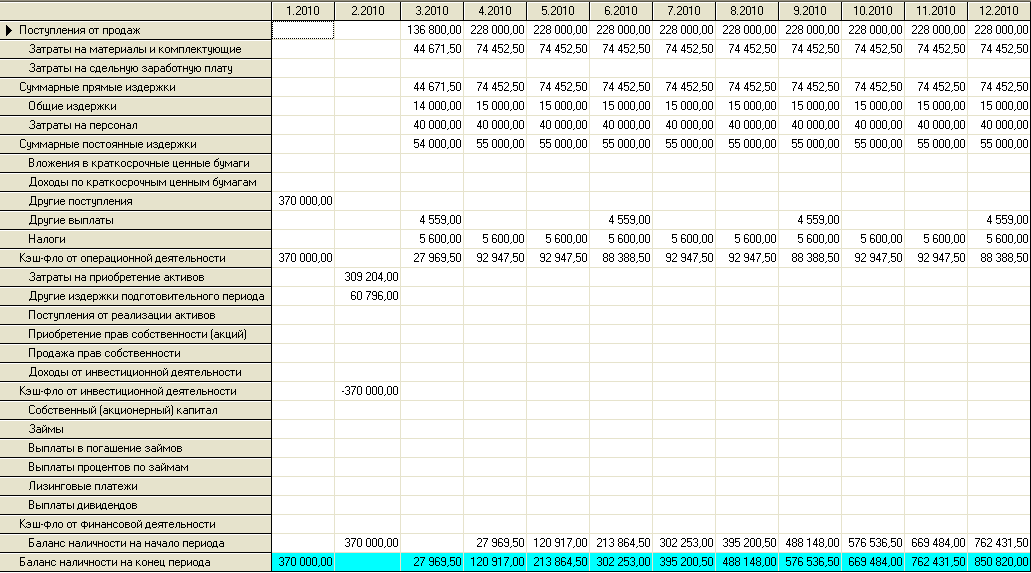This screenshot has width=1031, height=573.
Task: Select the 6.2010 column header
Action: click(x=621, y=11)
